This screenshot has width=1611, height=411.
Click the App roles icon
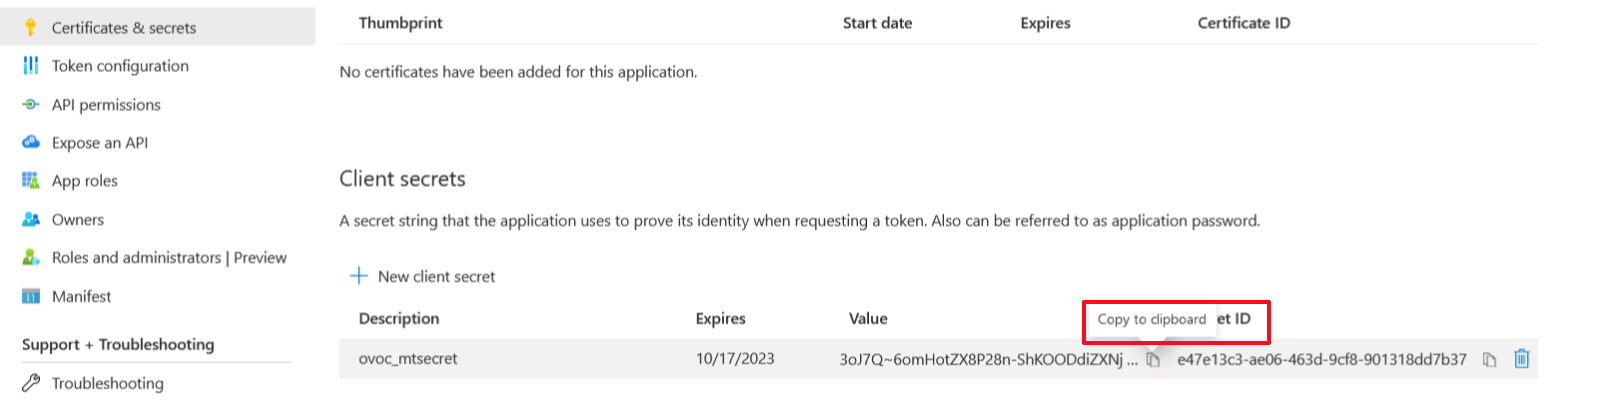pos(31,181)
